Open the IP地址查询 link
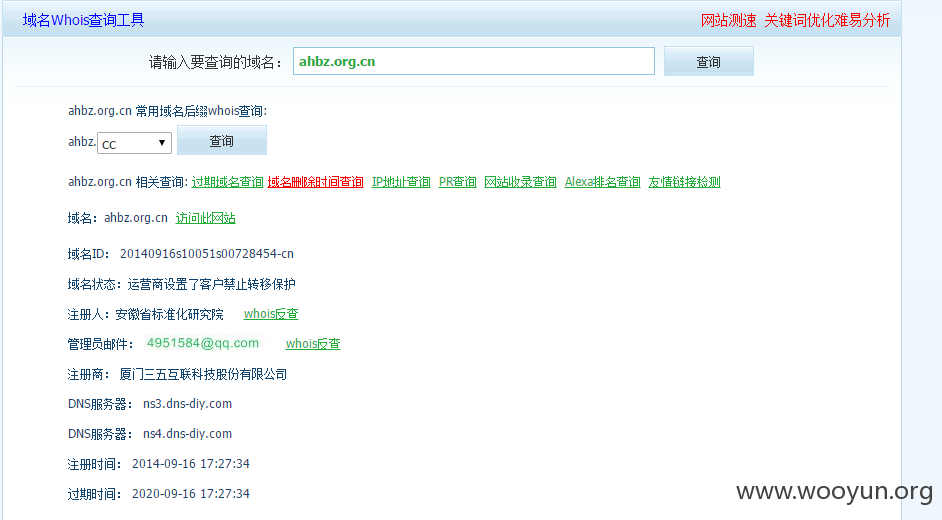942x520 pixels. (x=401, y=182)
